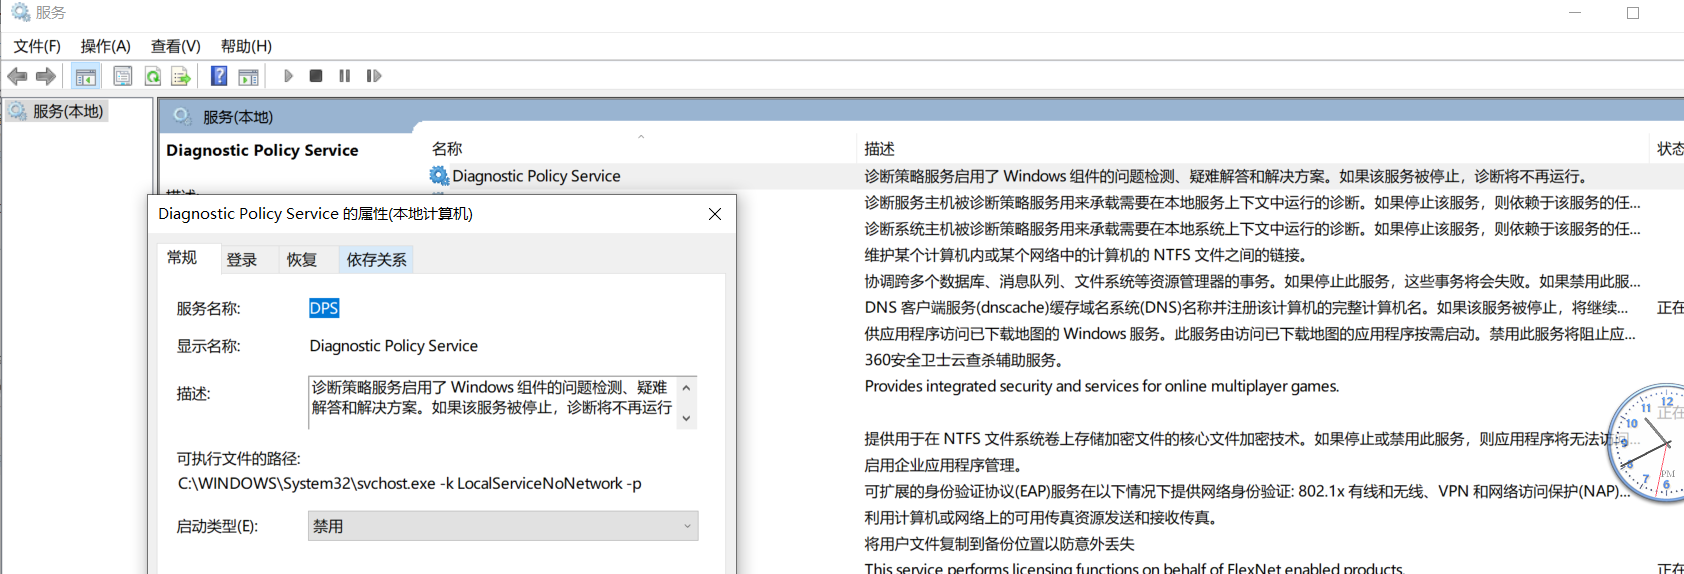Restart the service with the restart icon
1684x574 pixels.
374,76
